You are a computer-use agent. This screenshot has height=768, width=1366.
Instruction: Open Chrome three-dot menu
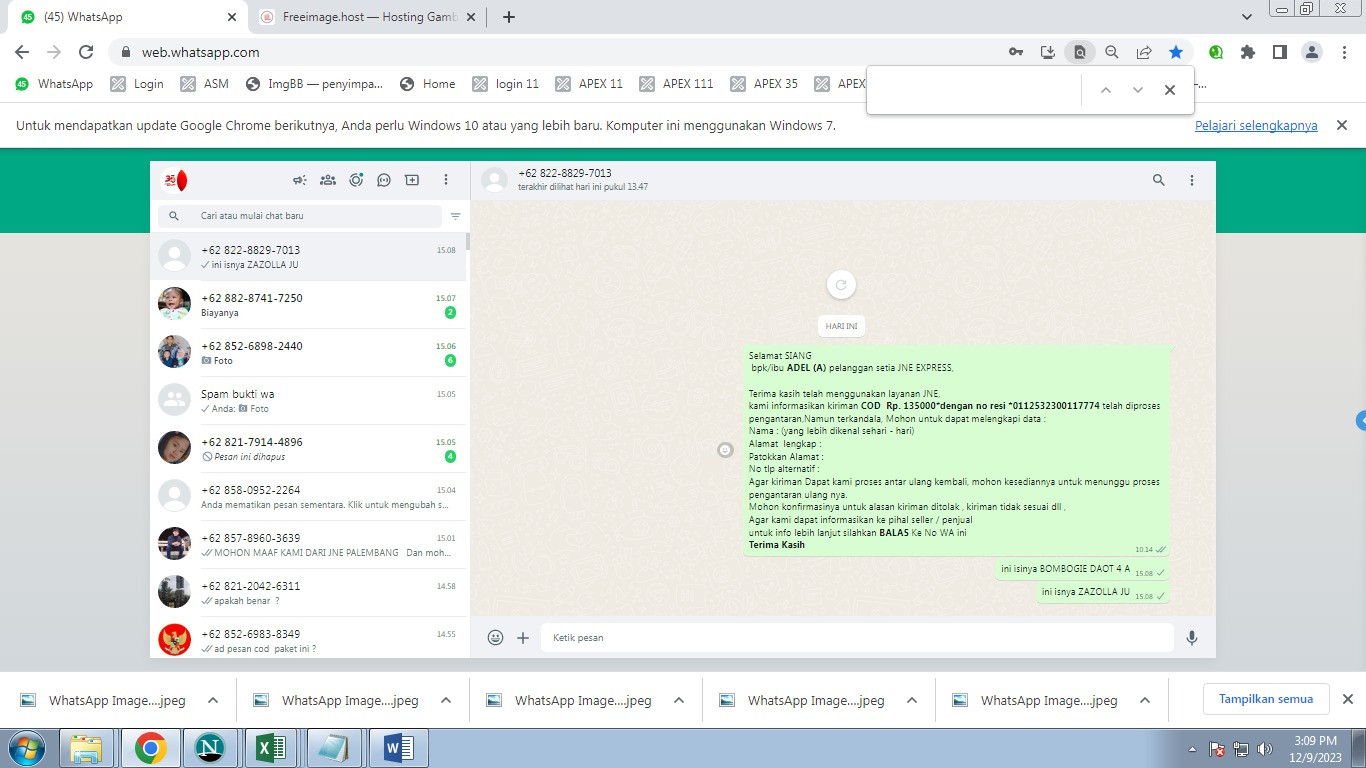click(1345, 52)
